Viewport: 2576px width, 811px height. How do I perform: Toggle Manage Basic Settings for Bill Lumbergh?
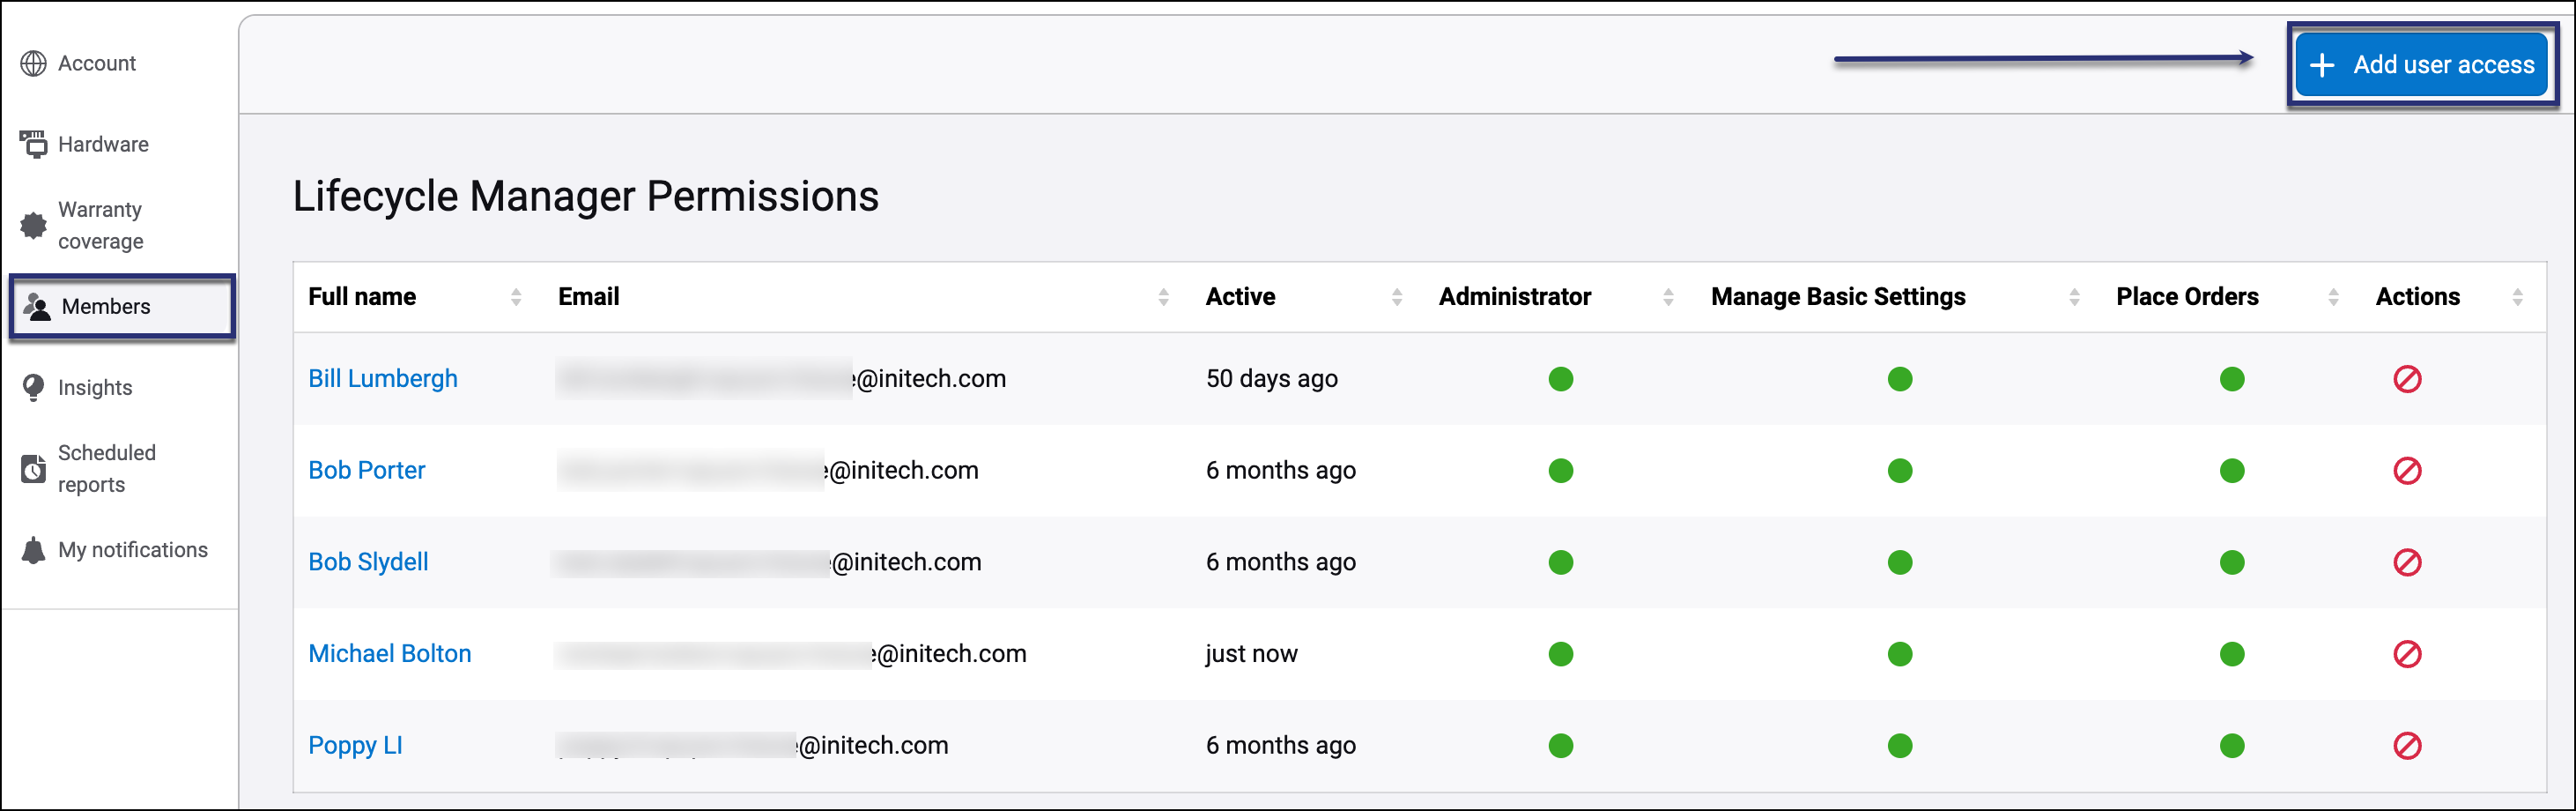(x=1900, y=379)
